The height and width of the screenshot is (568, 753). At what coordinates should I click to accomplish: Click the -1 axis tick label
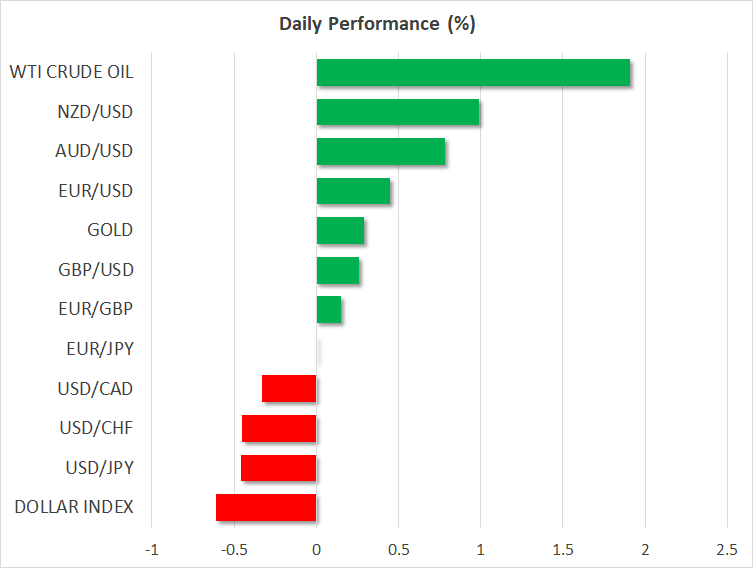(x=152, y=550)
